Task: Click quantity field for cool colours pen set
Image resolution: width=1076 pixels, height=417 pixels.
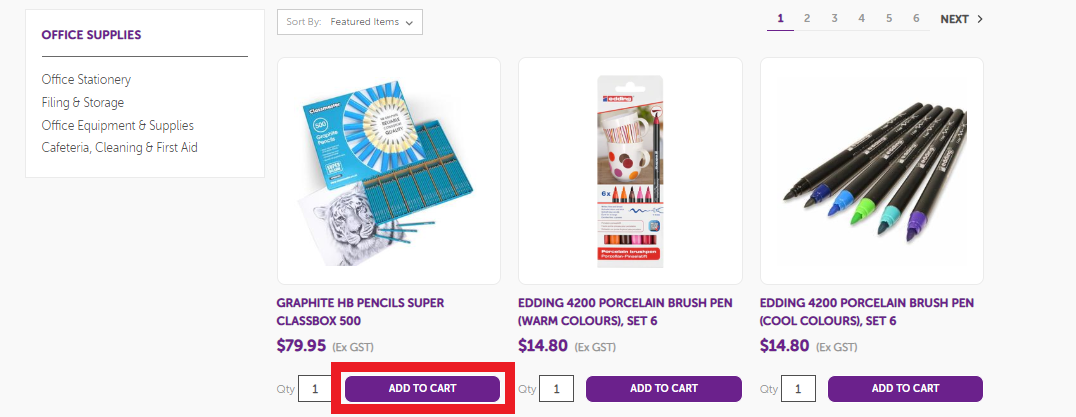Action: (798, 389)
